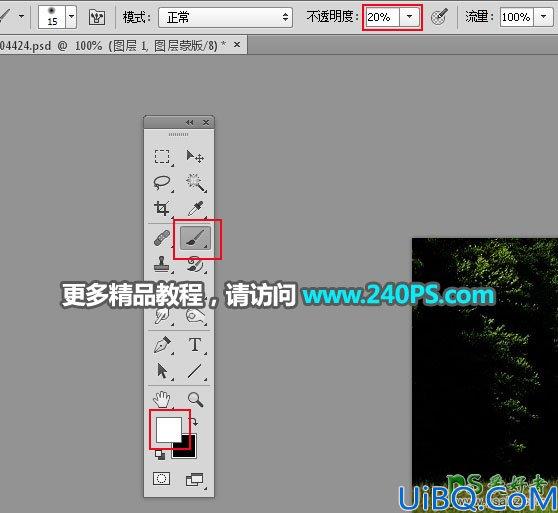Click the white foreground color swatch

point(168,429)
